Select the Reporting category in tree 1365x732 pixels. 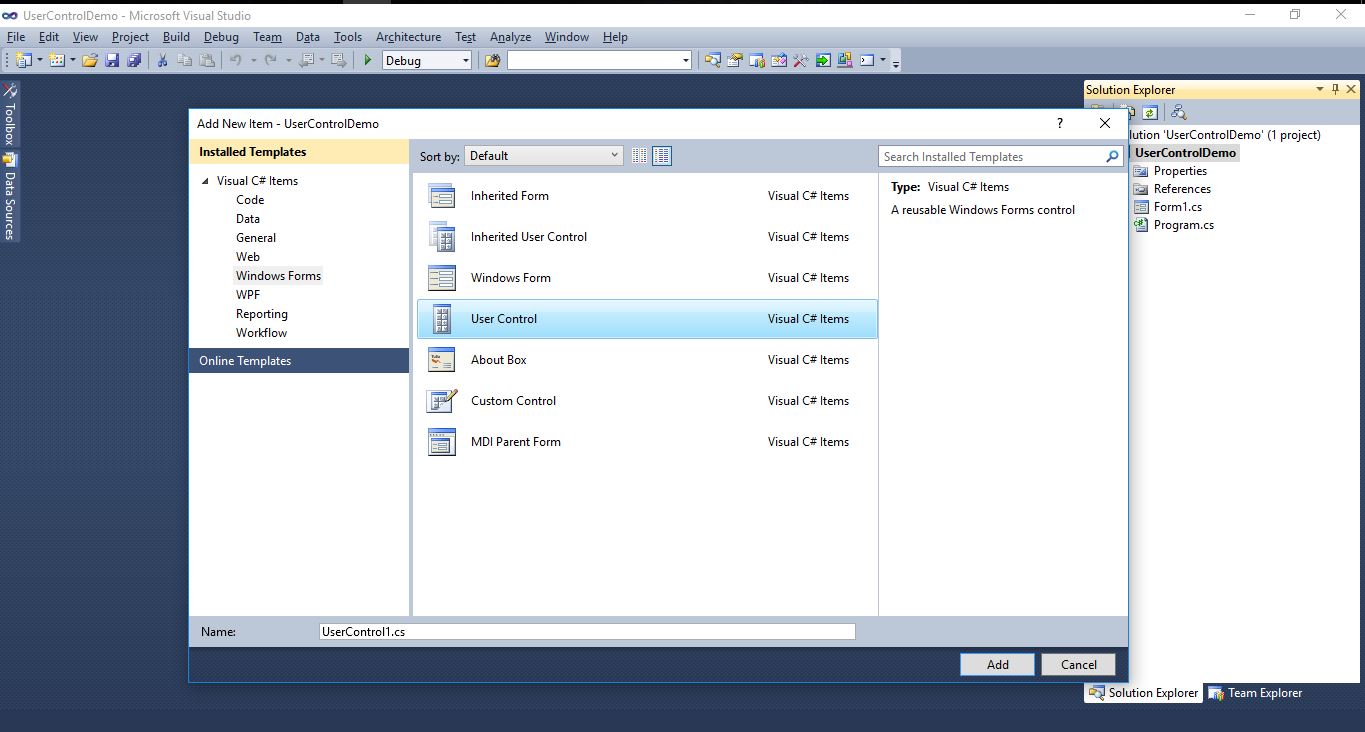pos(262,314)
